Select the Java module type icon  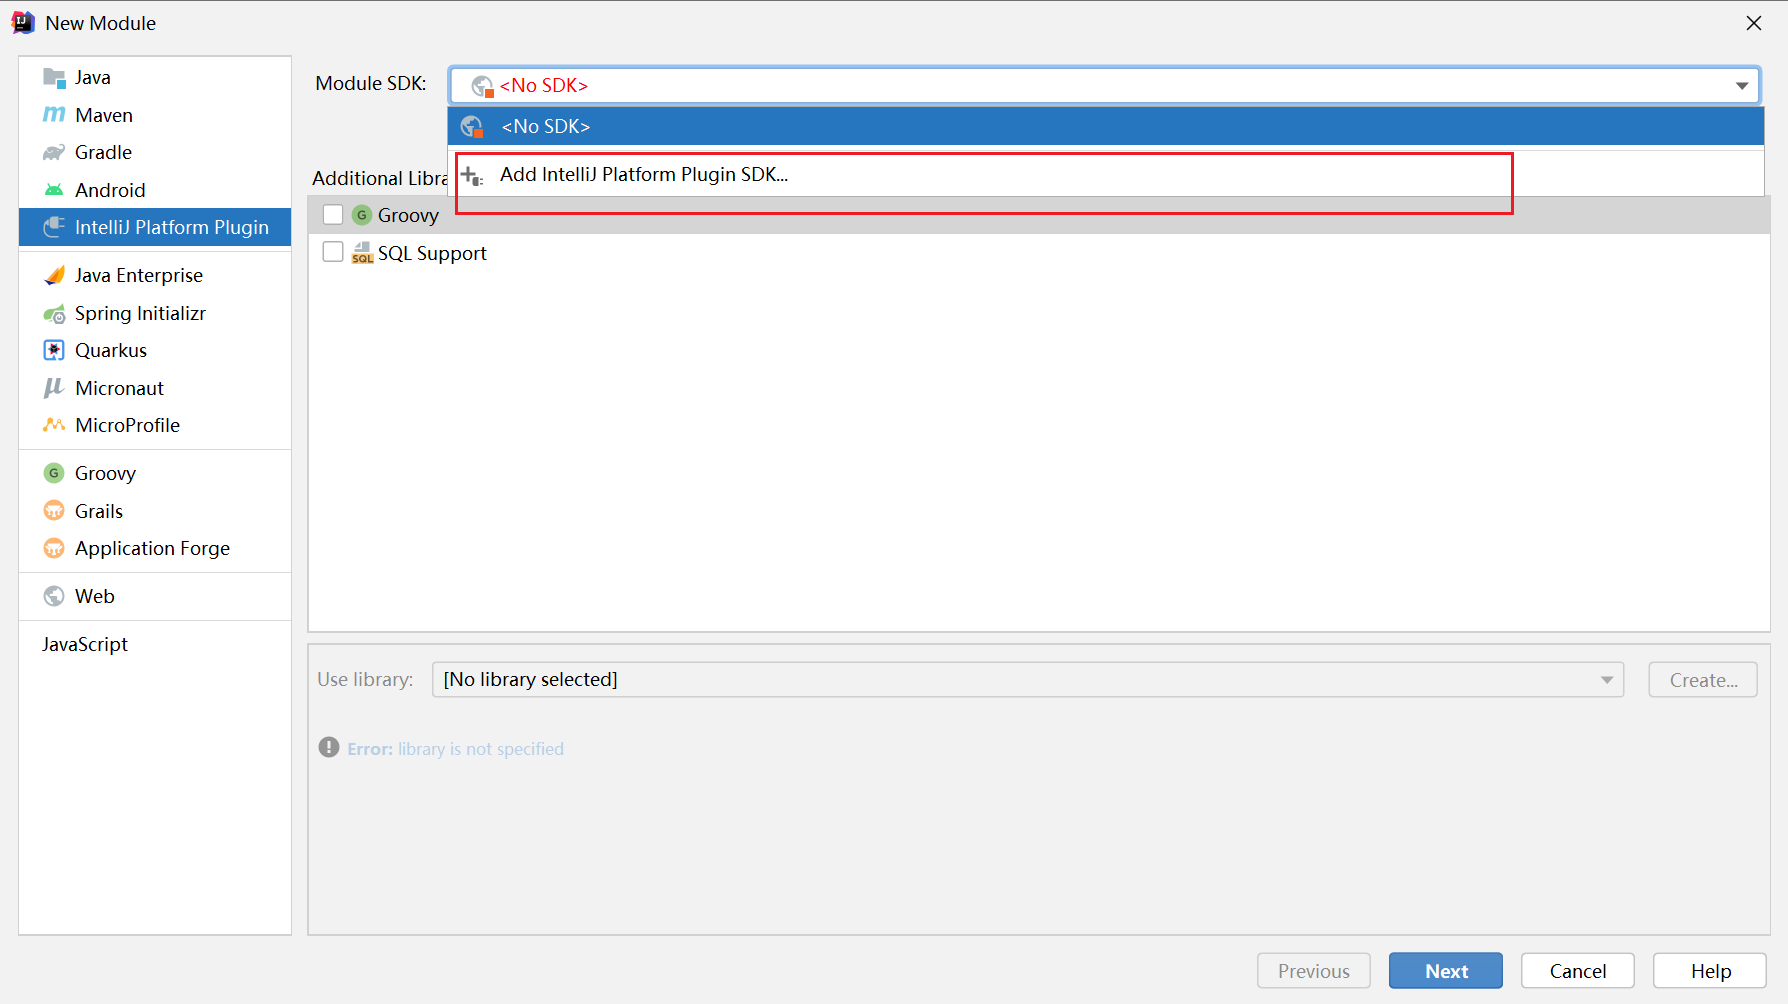(54, 76)
